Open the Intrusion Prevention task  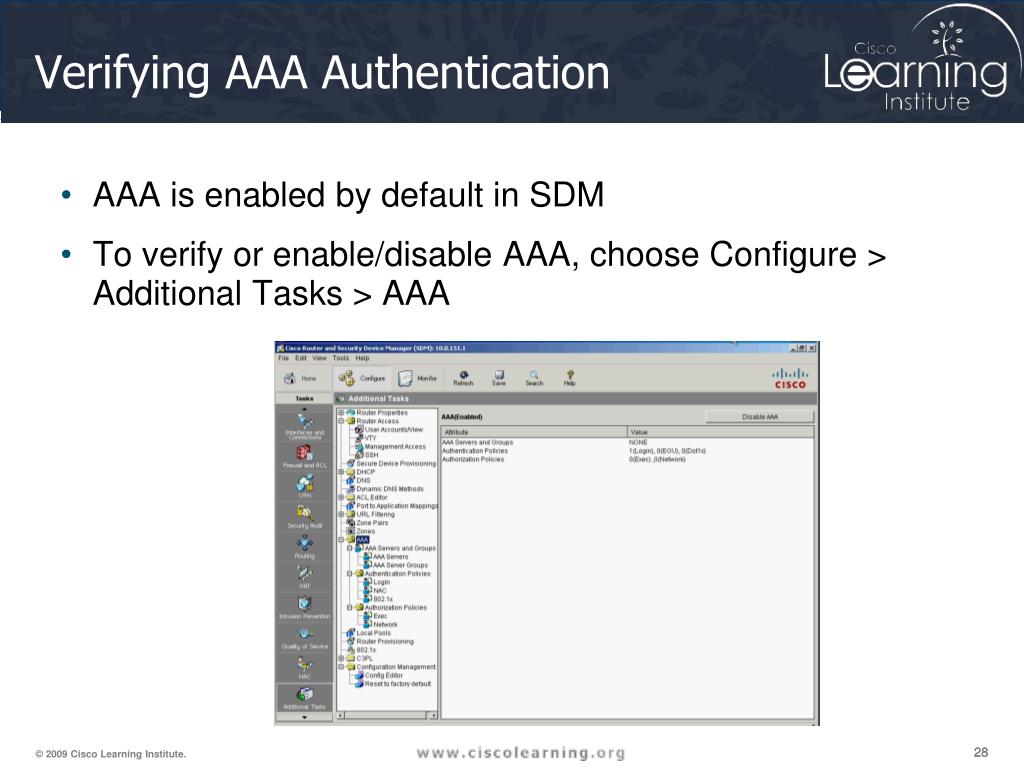point(305,605)
